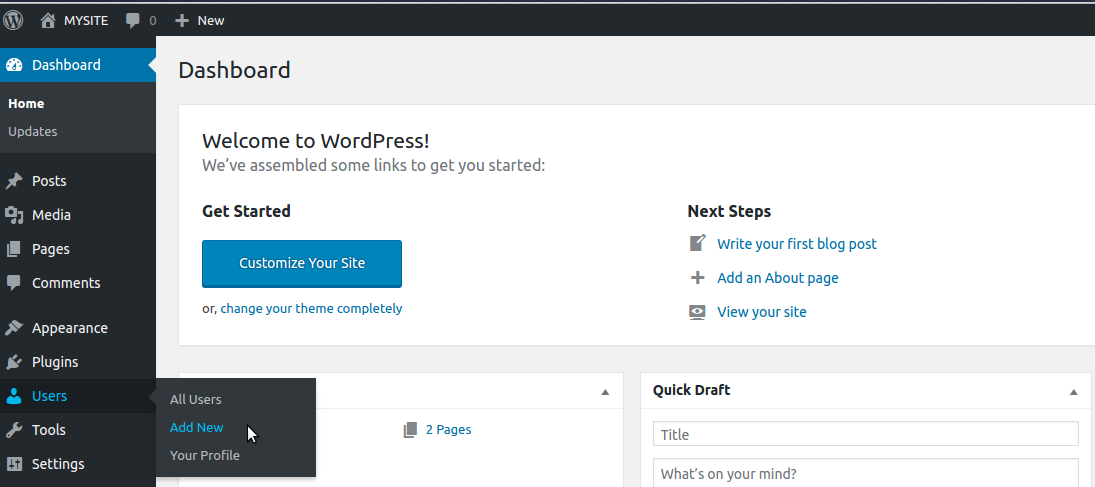Viewport: 1095px width, 487px height.
Task: Click the home icon beside MYSITE
Action: [x=47, y=20]
